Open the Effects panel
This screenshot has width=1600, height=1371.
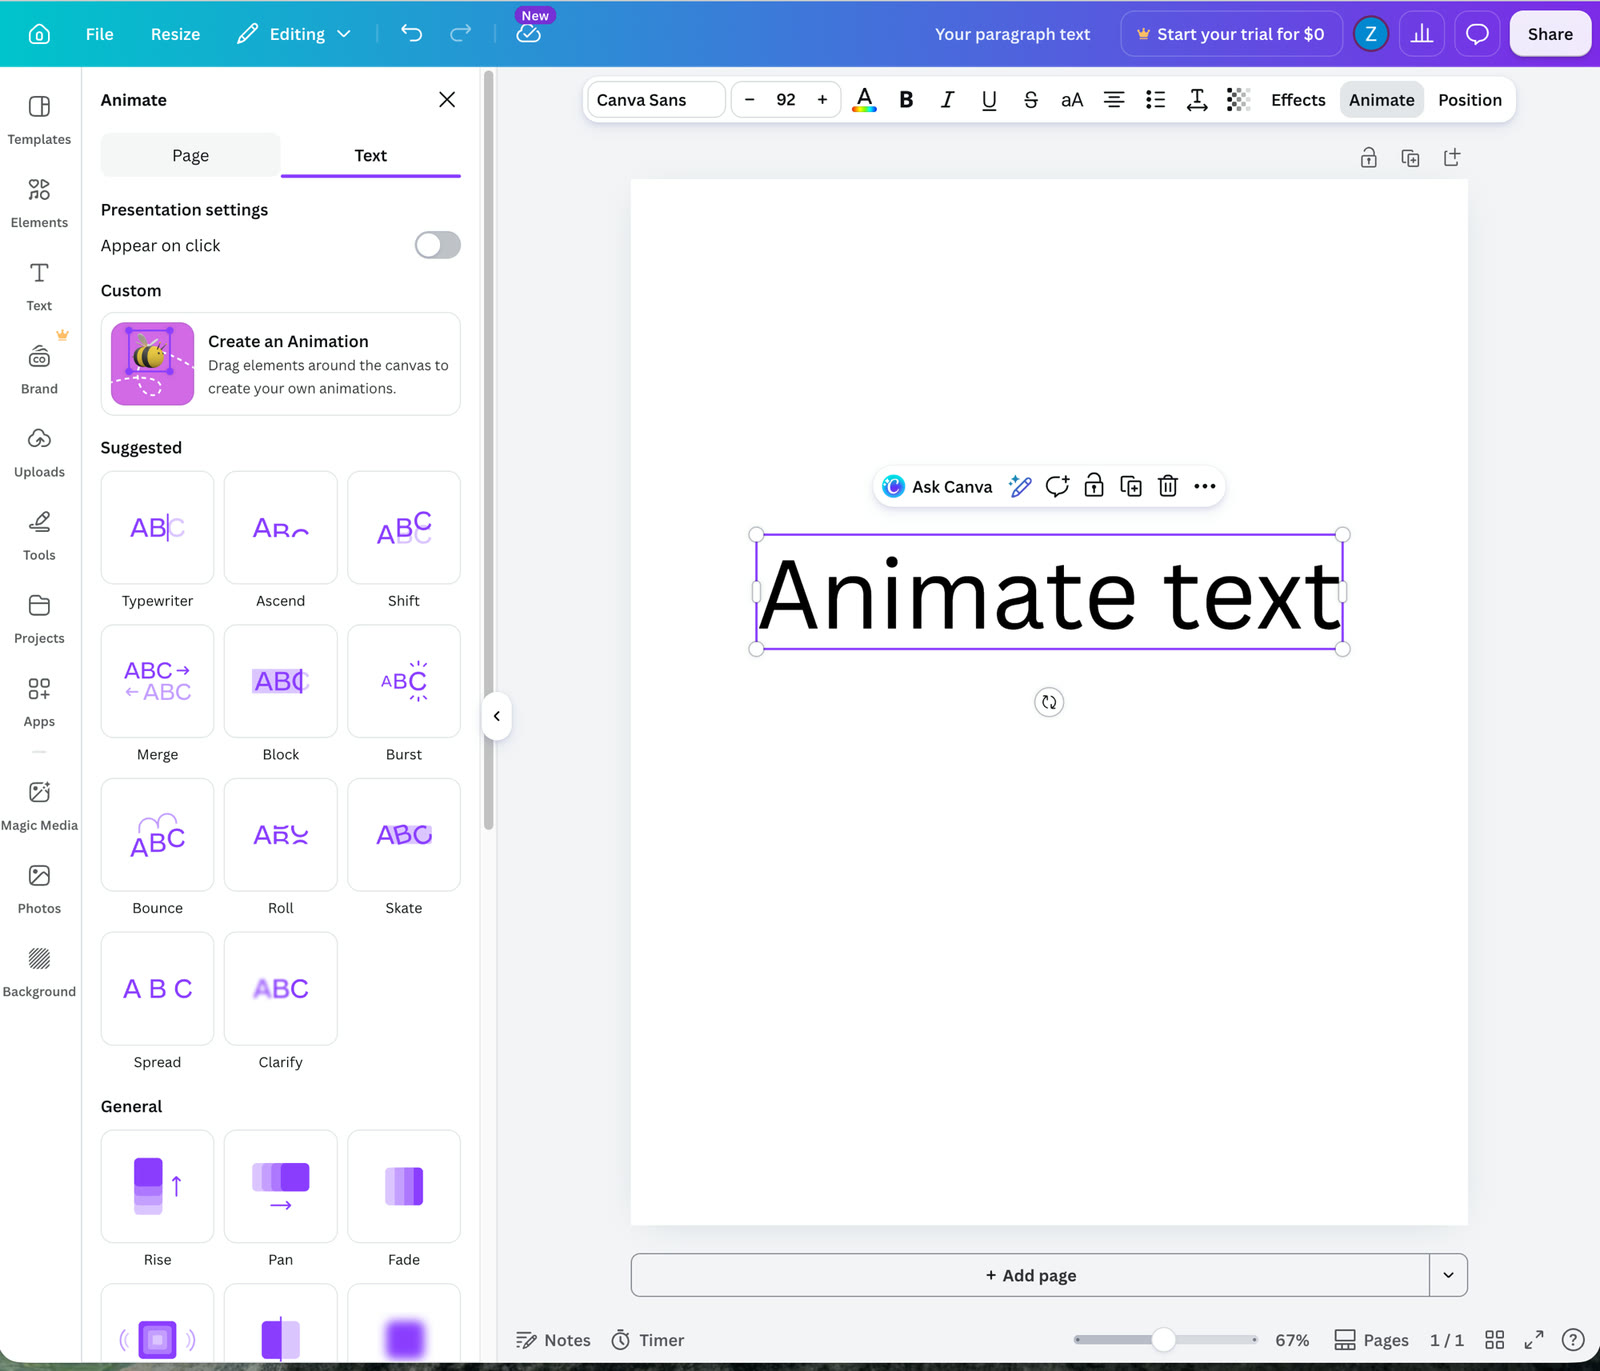click(1298, 100)
